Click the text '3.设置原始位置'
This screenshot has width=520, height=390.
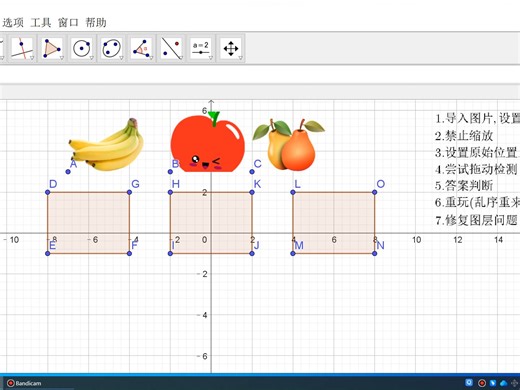[477, 153]
